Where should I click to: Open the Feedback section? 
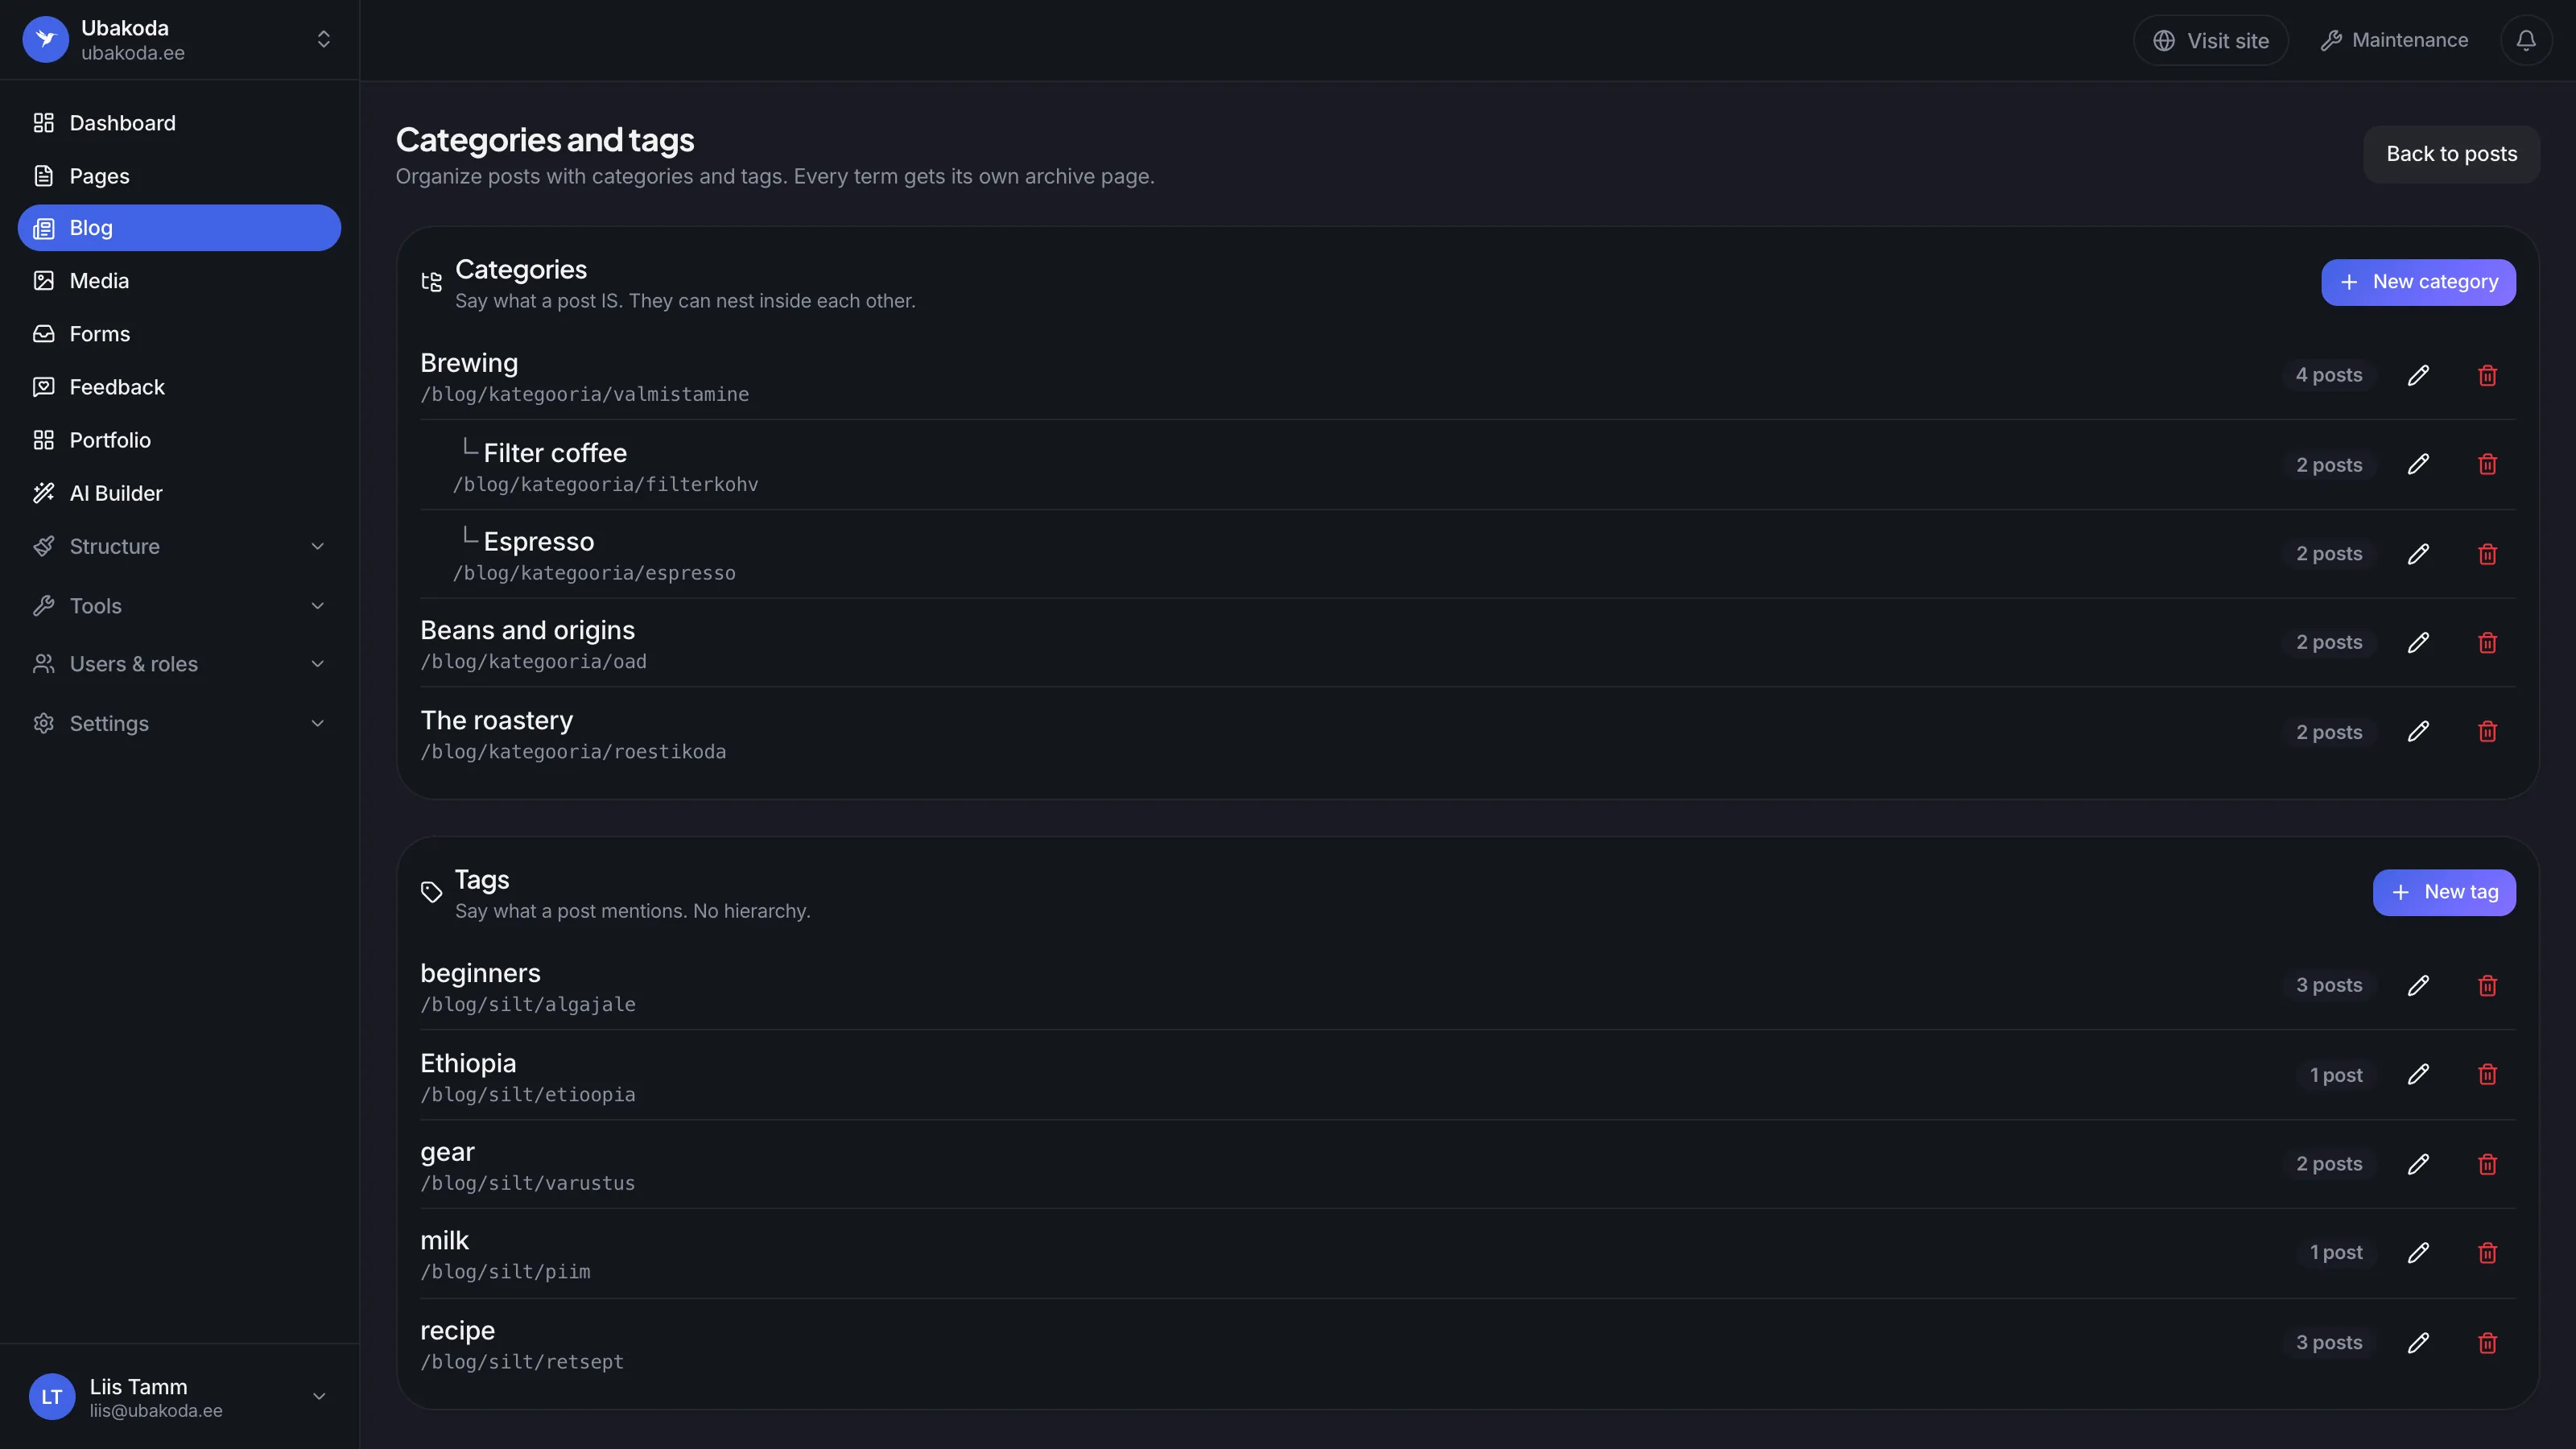[x=179, y=387]
